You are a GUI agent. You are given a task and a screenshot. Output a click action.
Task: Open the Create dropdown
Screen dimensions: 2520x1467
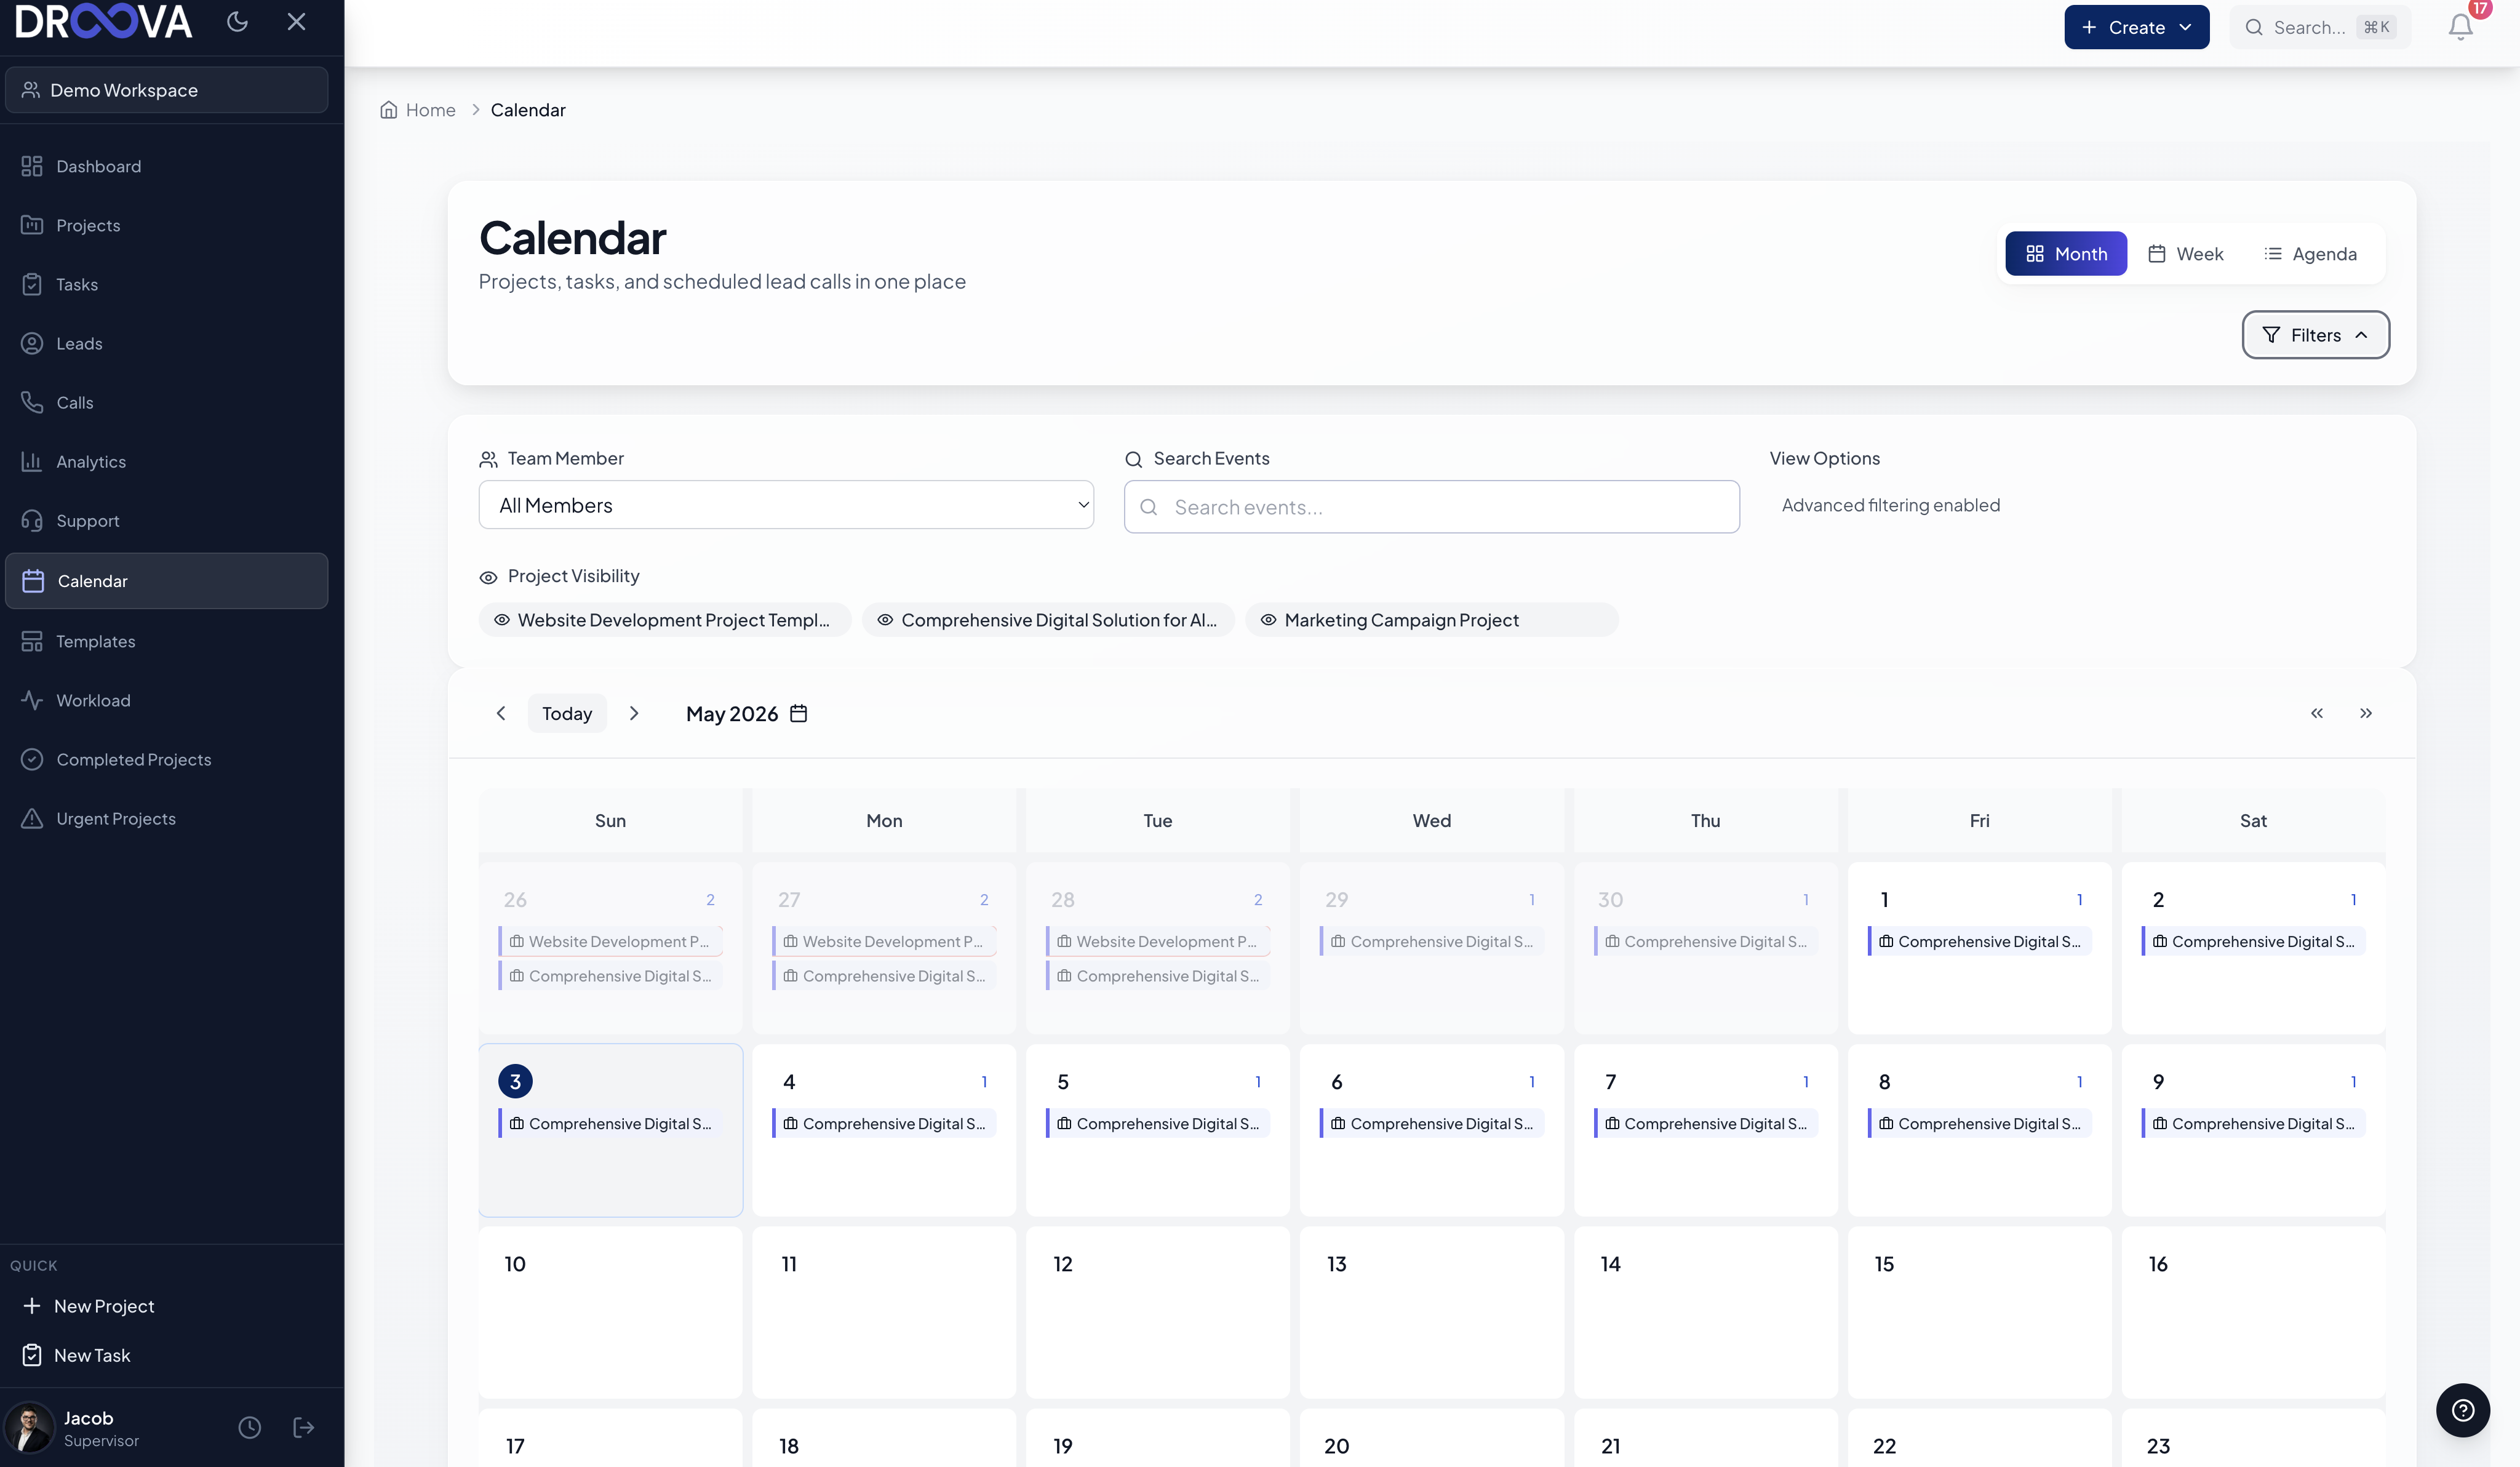tap(2137, 27)
